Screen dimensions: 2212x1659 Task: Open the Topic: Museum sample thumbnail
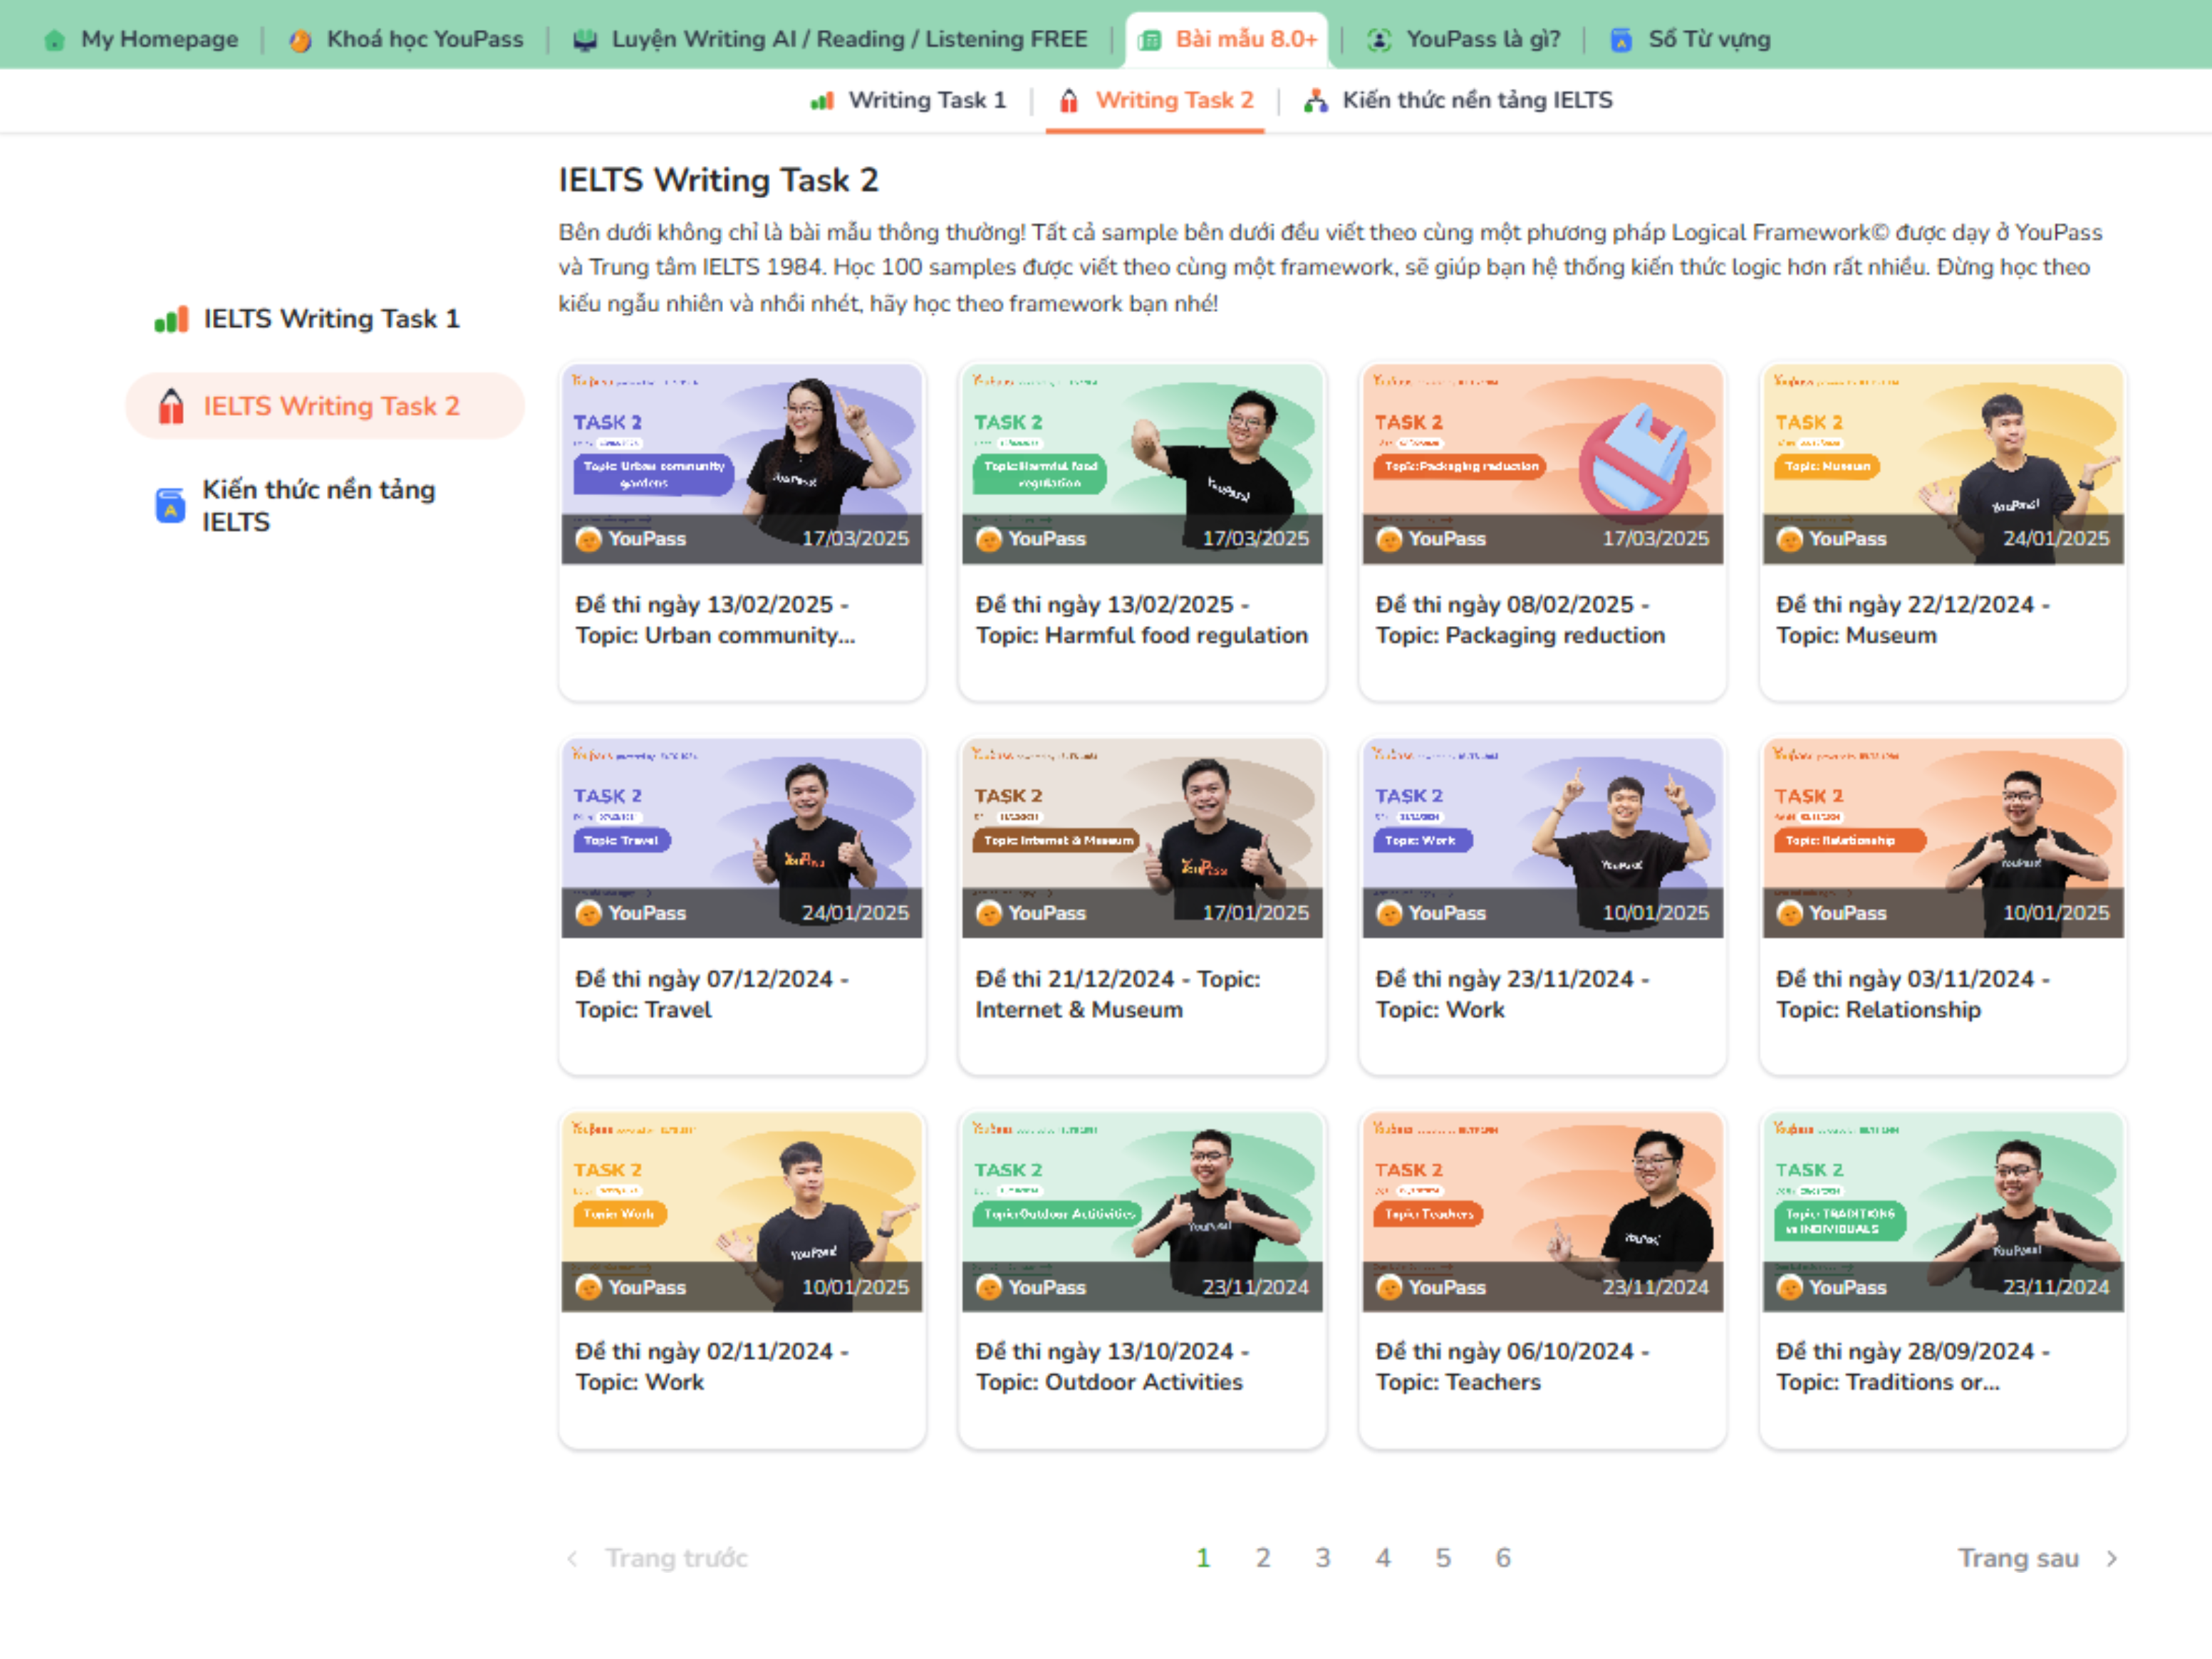pos(1942,464)
